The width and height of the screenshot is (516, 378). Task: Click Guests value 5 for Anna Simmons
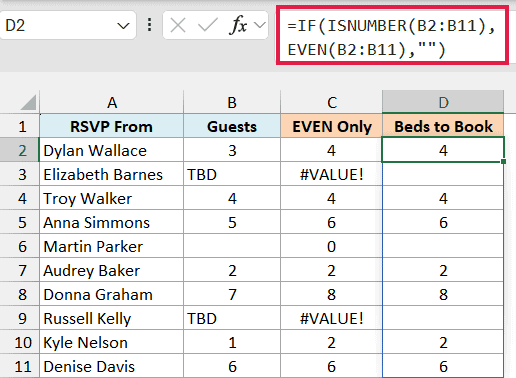pos(232,222)
